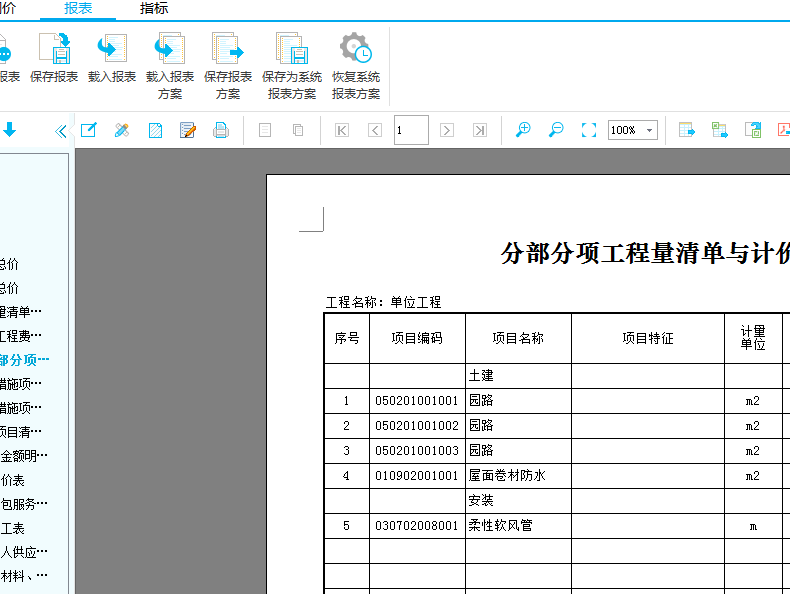Select the 工程费… report in list
This screenshot has width=790, height=594.
pyautogui.click(x=21, y=336)
